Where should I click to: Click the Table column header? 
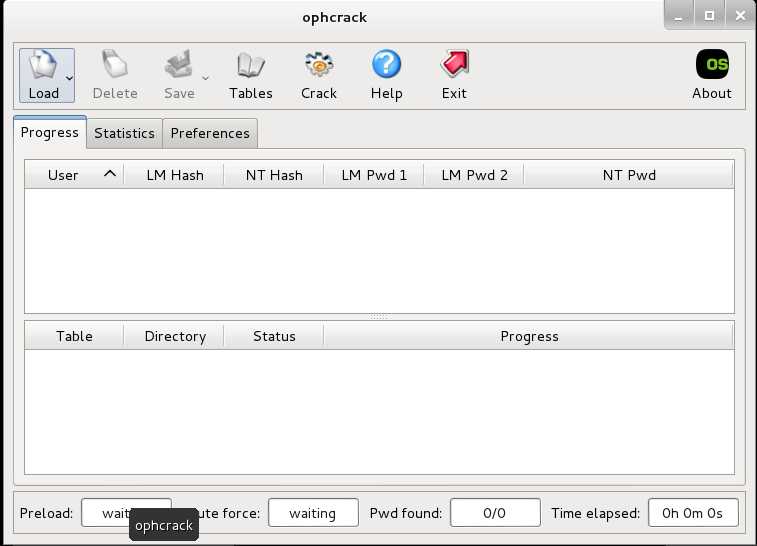74,336
